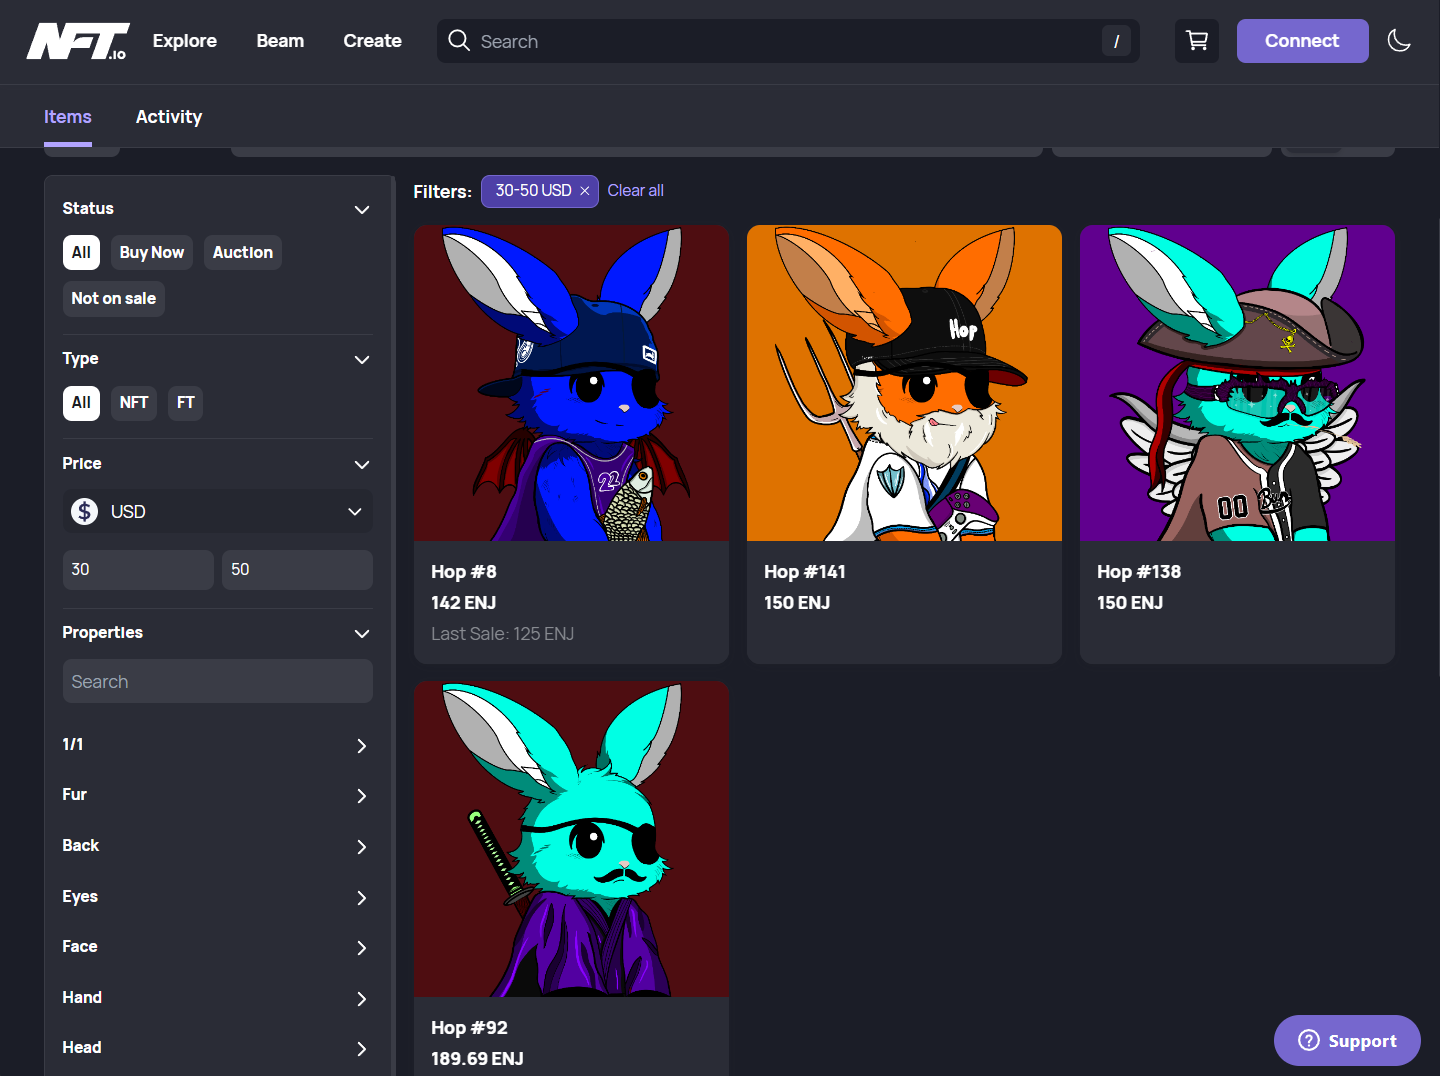Select Not on sale status filter

[114, 298]
